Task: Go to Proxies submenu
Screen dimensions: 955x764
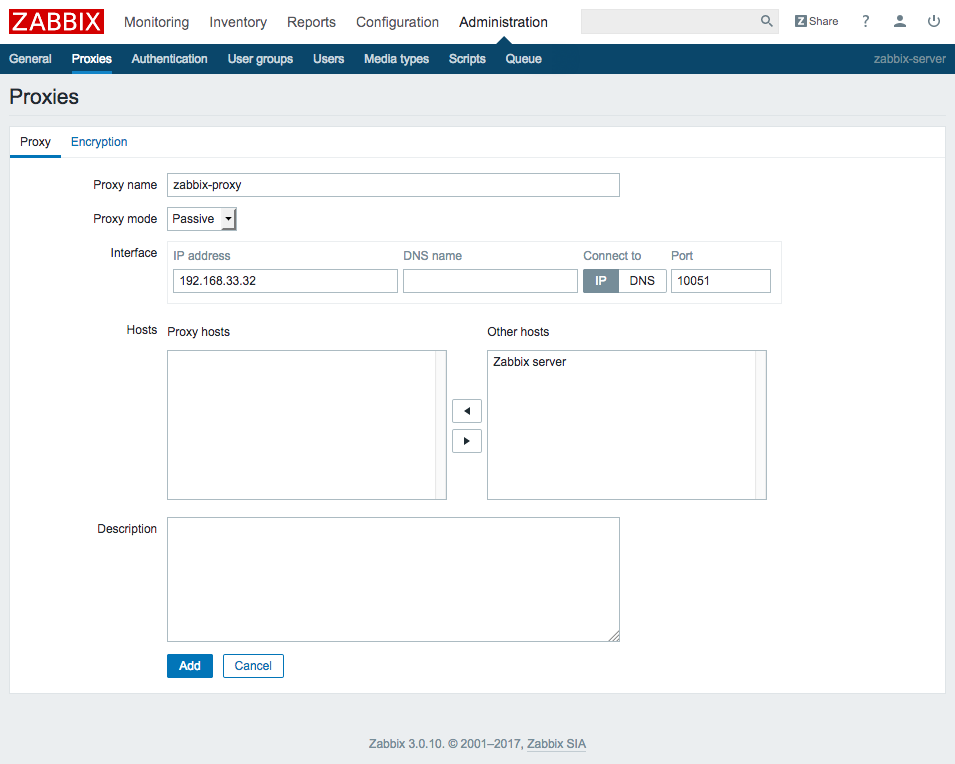Action: click(91, 59)
